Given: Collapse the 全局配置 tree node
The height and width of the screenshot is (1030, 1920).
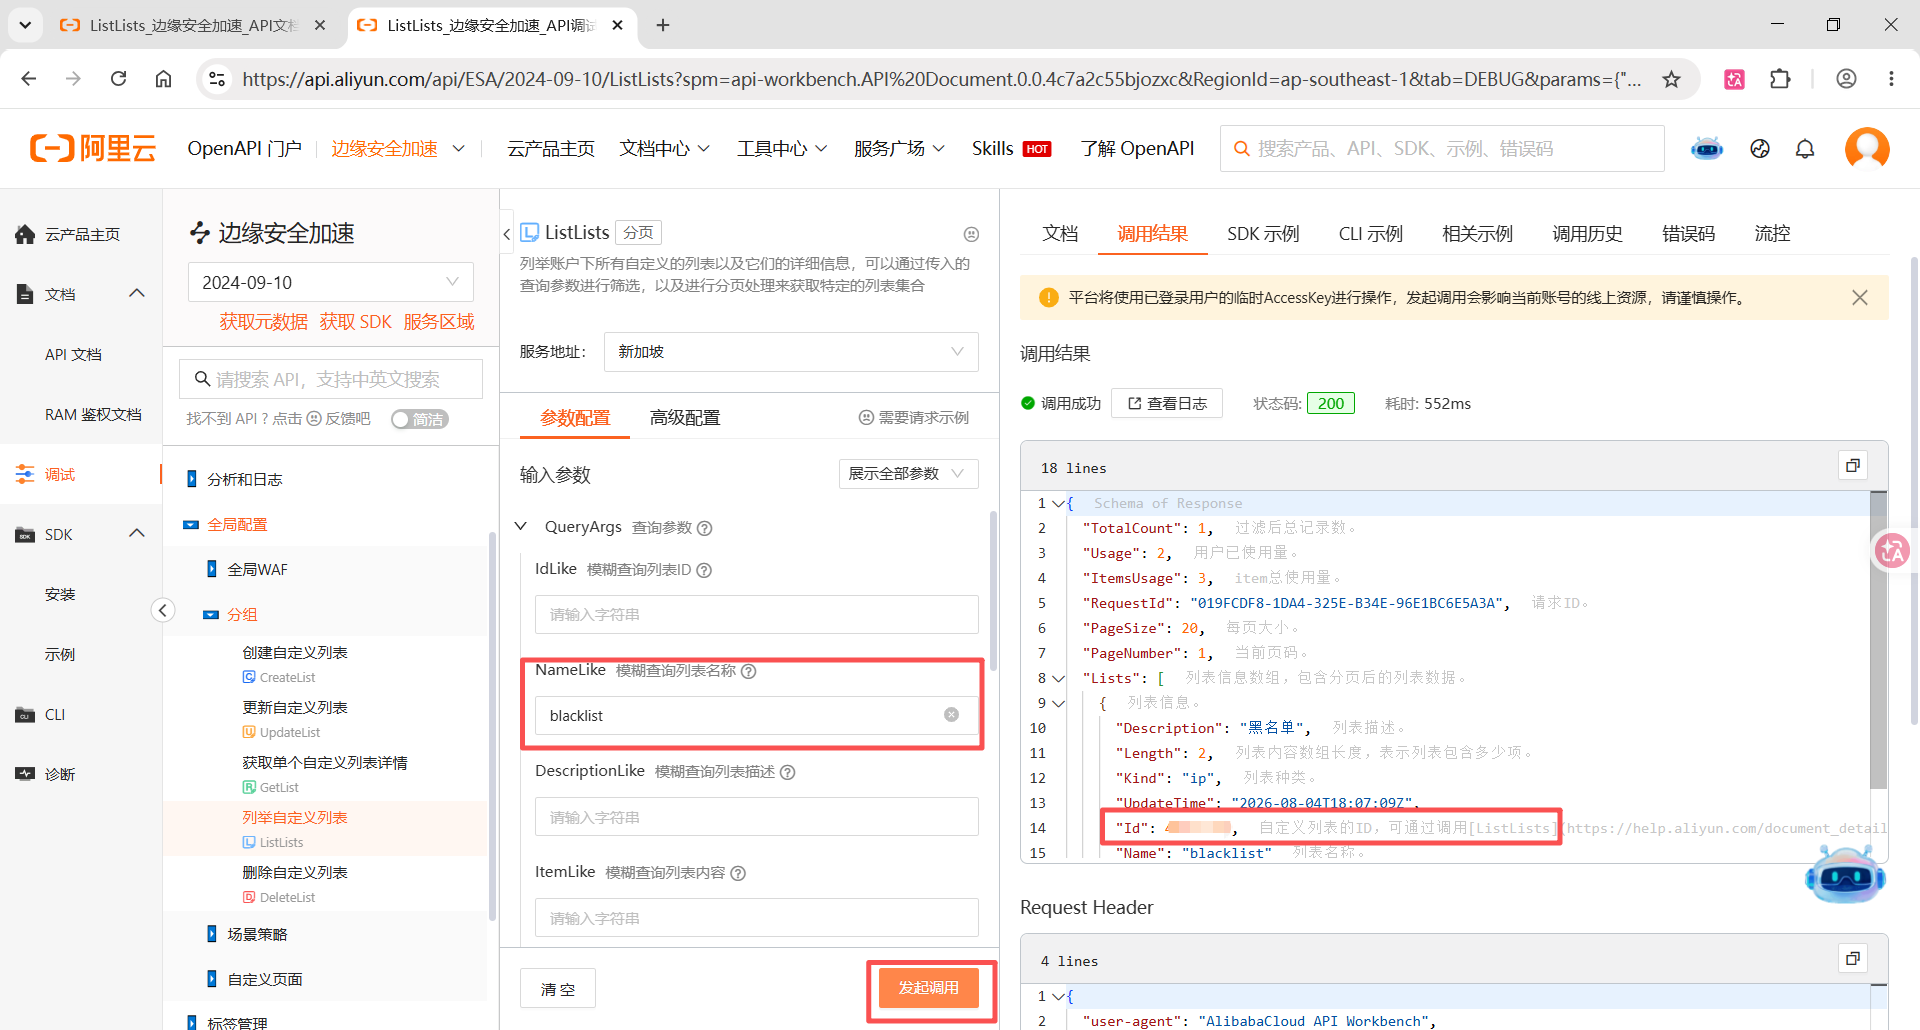Looking at the screenshot, I should click(191, 524).
